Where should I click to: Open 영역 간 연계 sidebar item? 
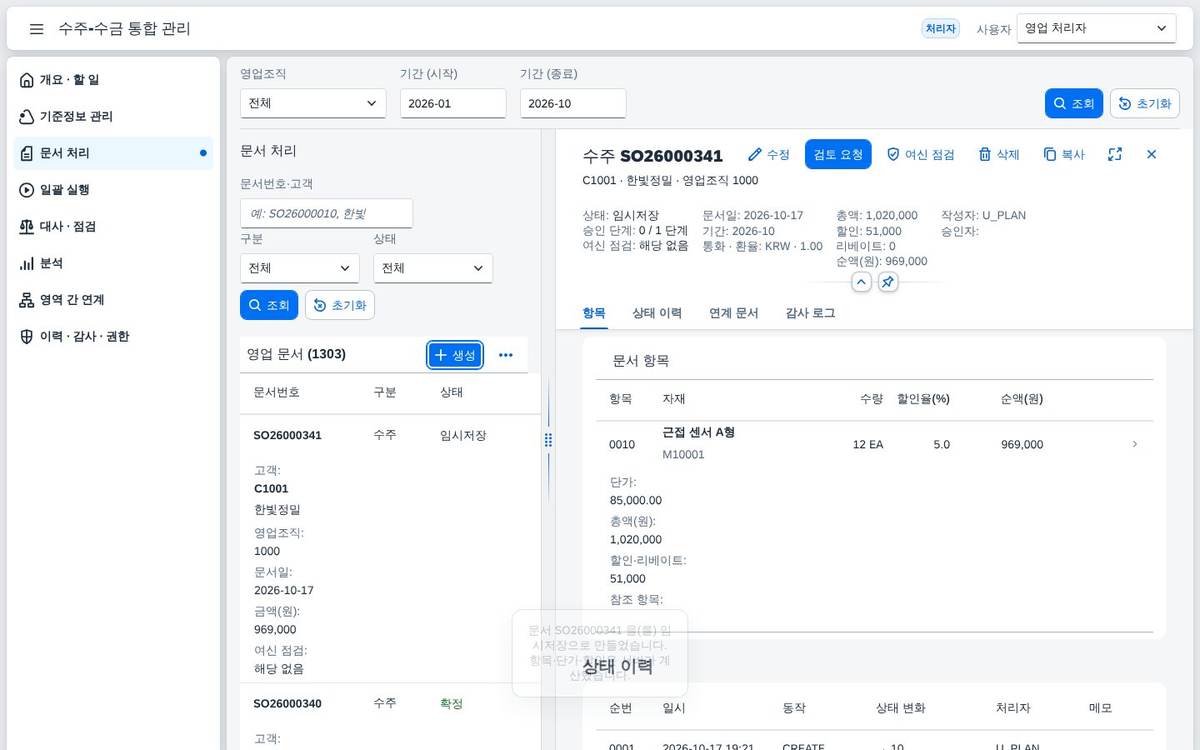point(115,300)
